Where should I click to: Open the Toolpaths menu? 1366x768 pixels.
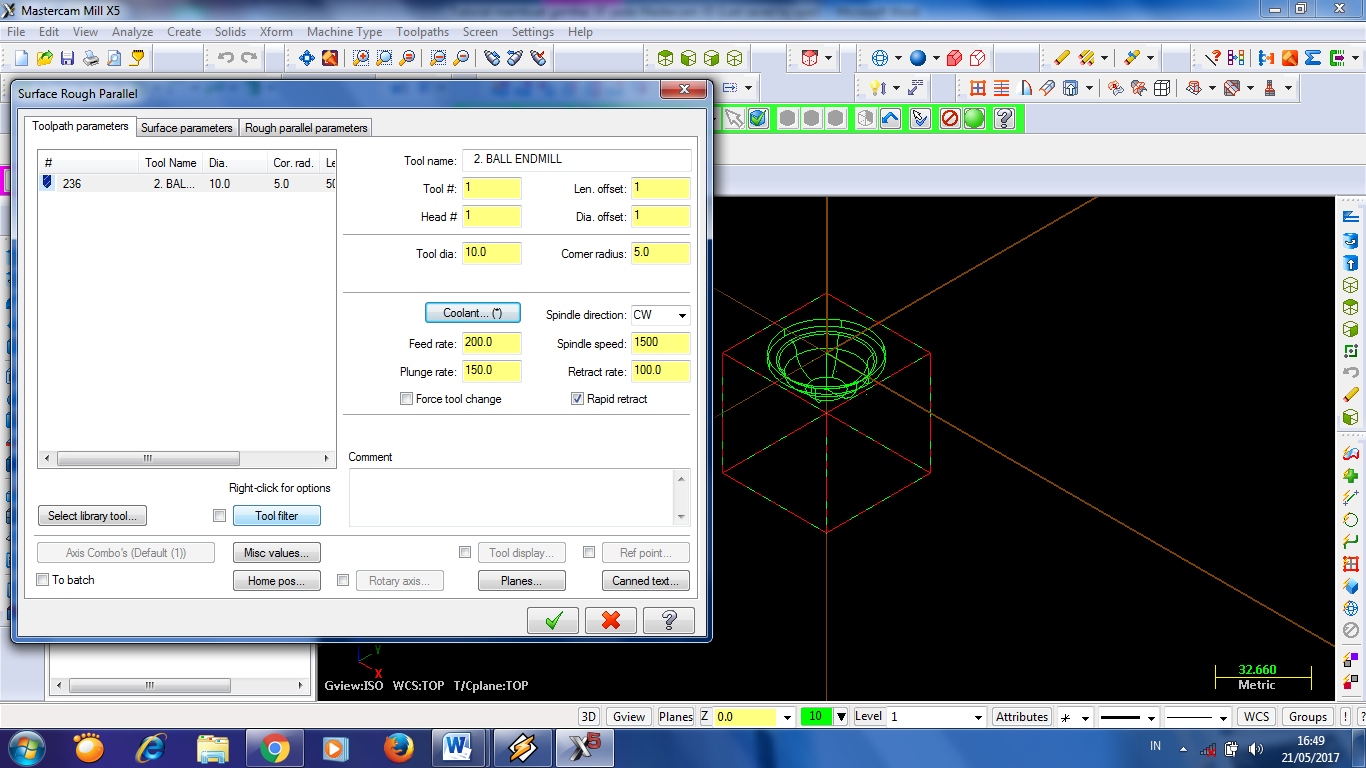[x=422, y=32]
